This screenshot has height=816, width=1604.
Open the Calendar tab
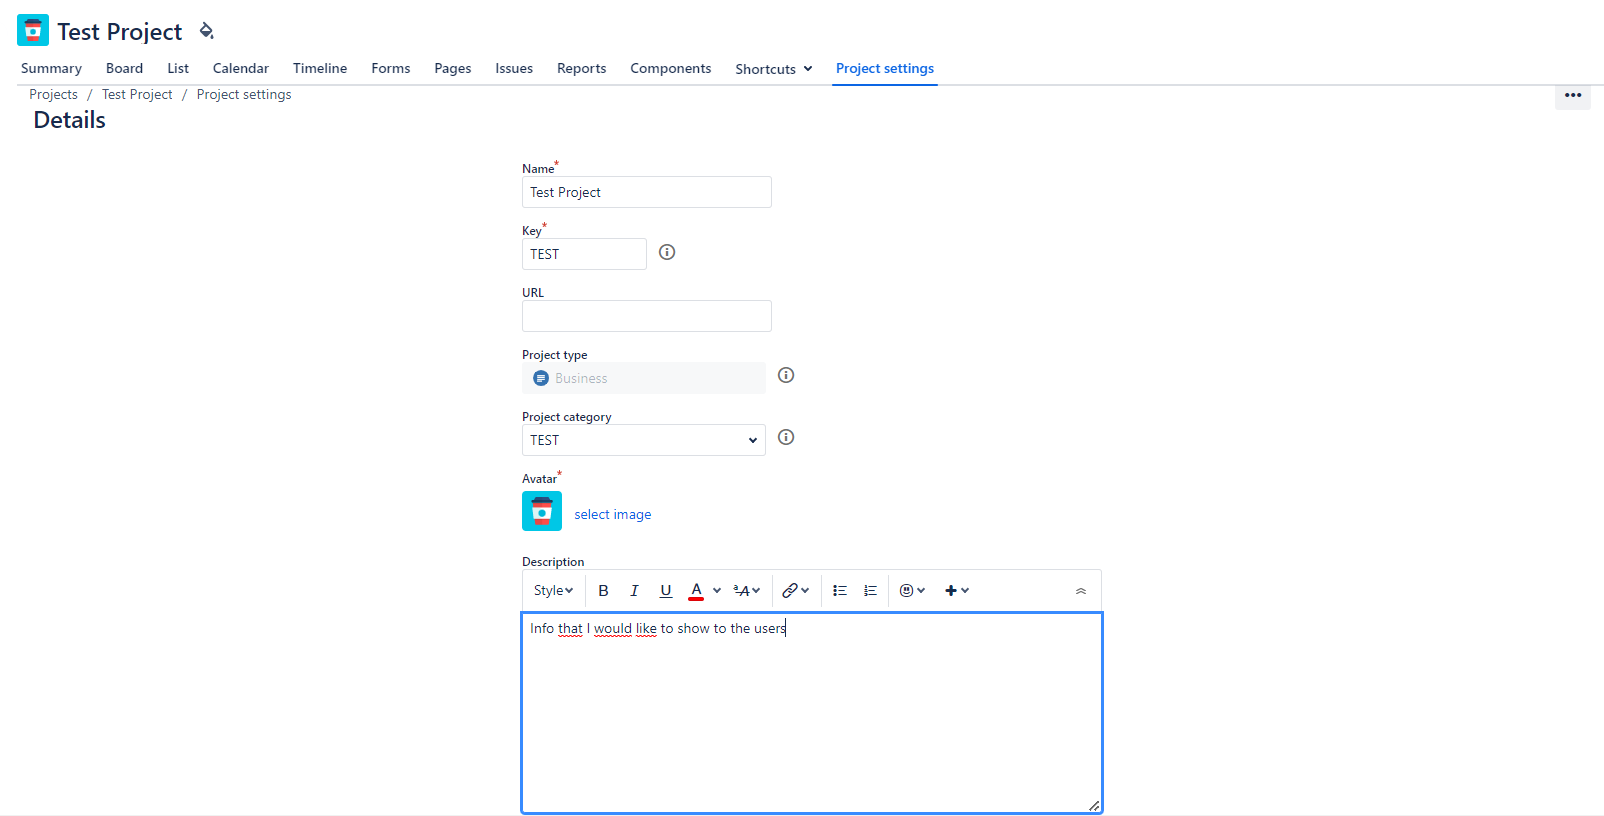[x=241, y=68]
